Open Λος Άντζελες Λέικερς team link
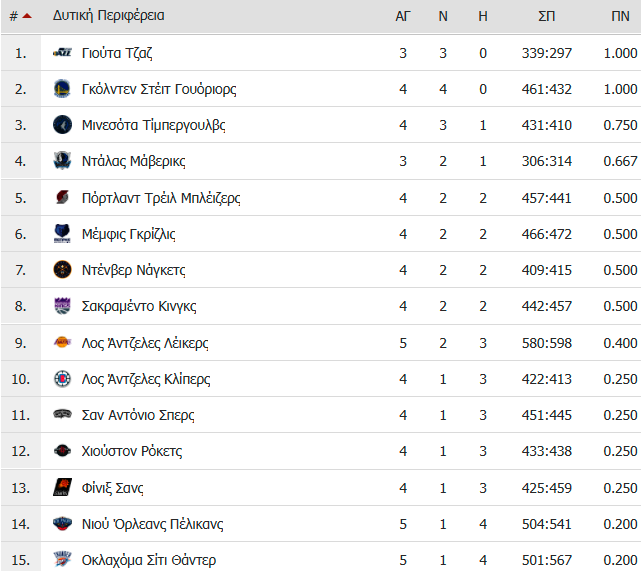The image size is (641, 571). click(x=145, y=343)
